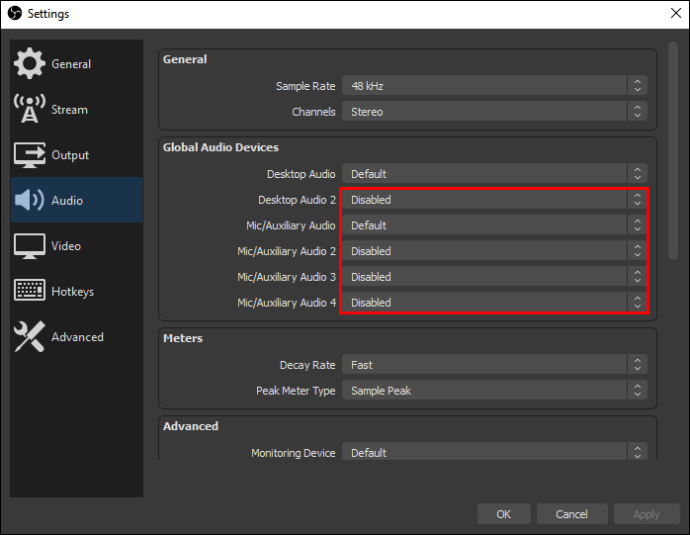
Task: Select the Audio speaker icon
Action: tap(29, 201)
